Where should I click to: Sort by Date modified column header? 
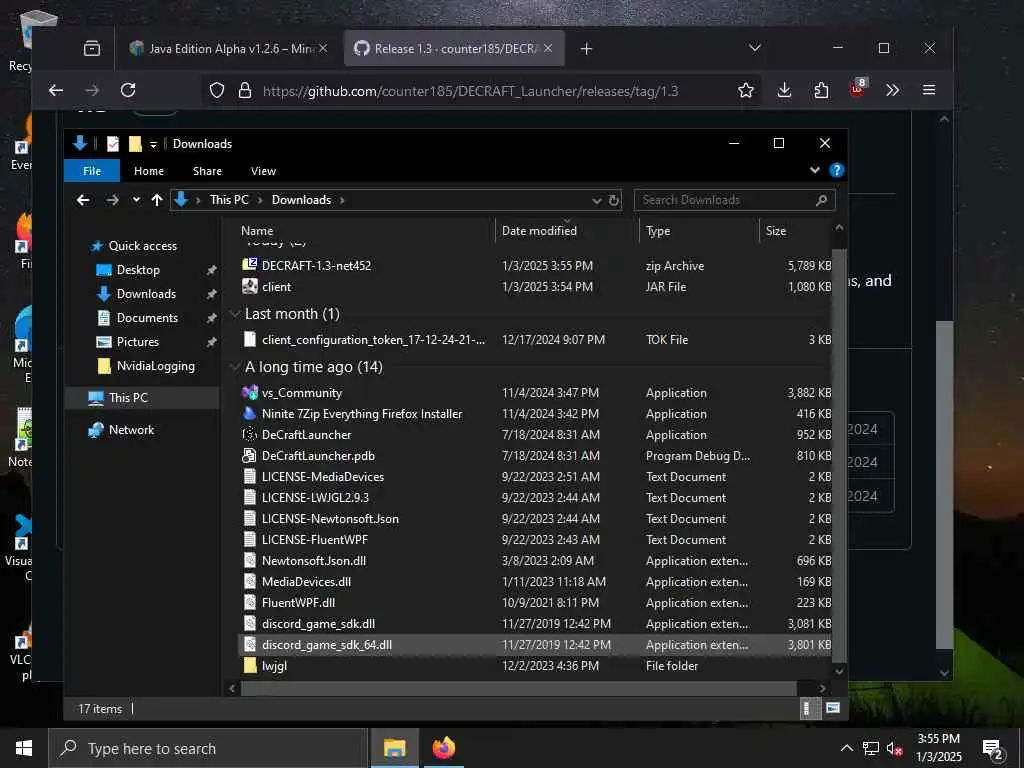pos(567,231)
